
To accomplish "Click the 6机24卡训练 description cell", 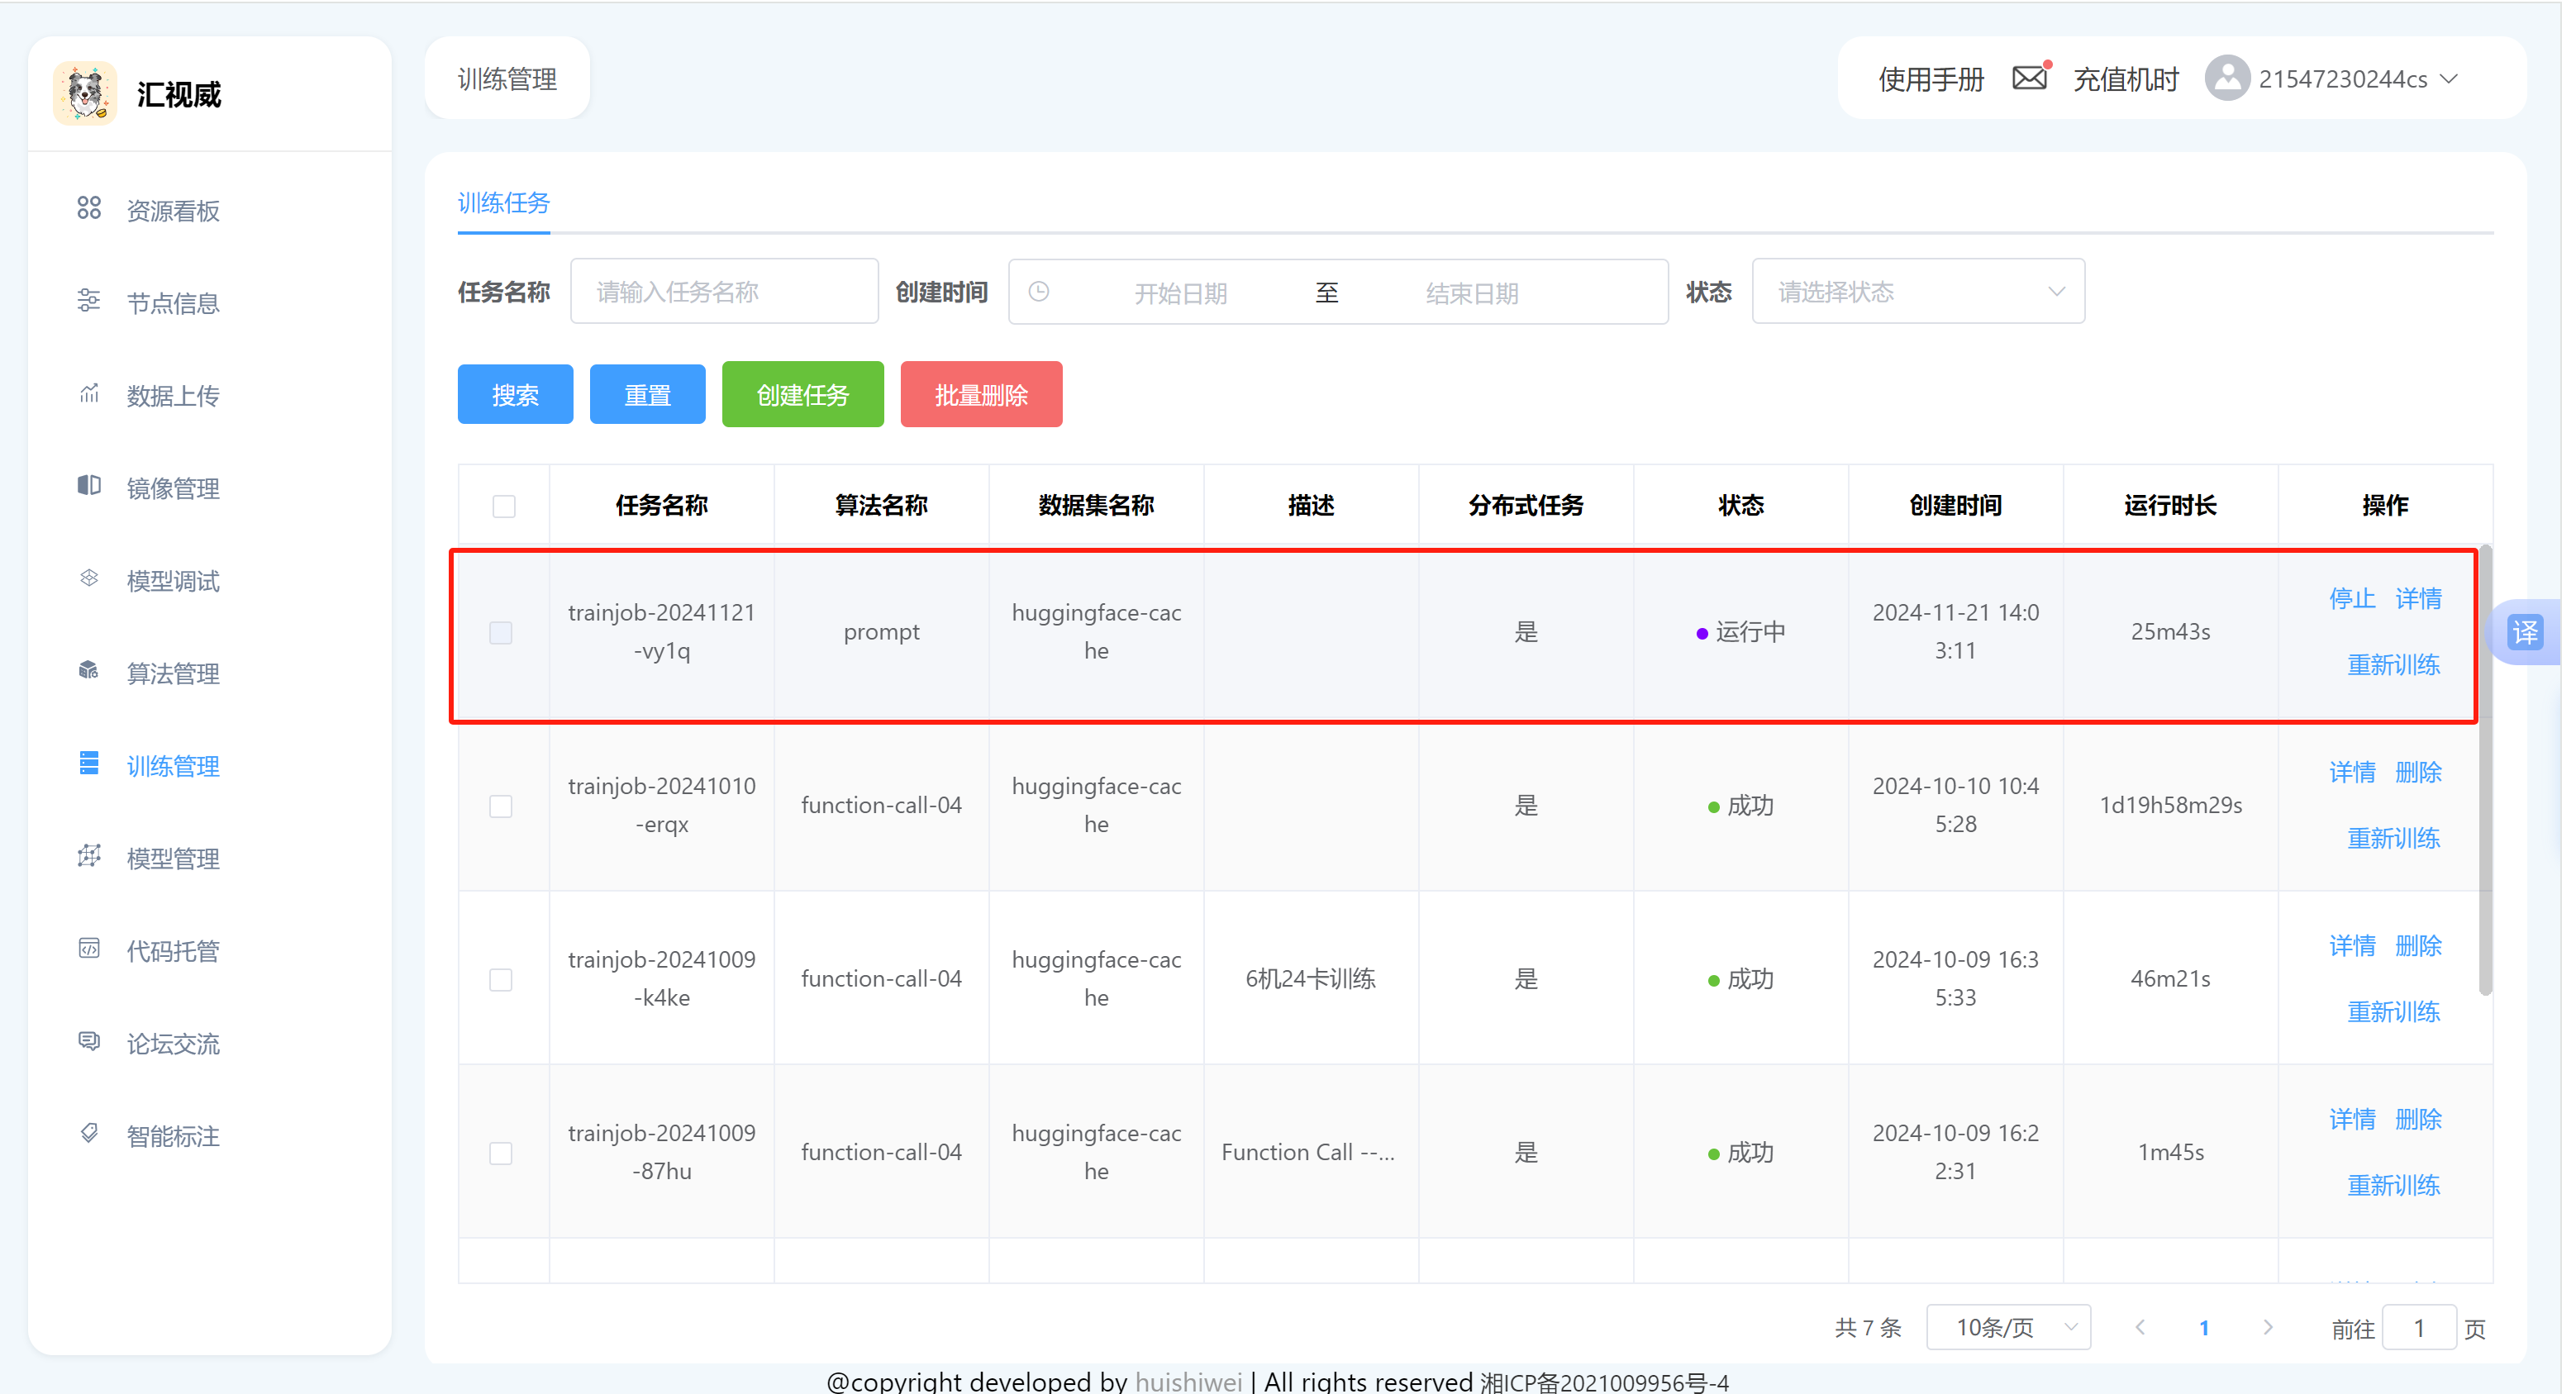I will (1310, 979).
